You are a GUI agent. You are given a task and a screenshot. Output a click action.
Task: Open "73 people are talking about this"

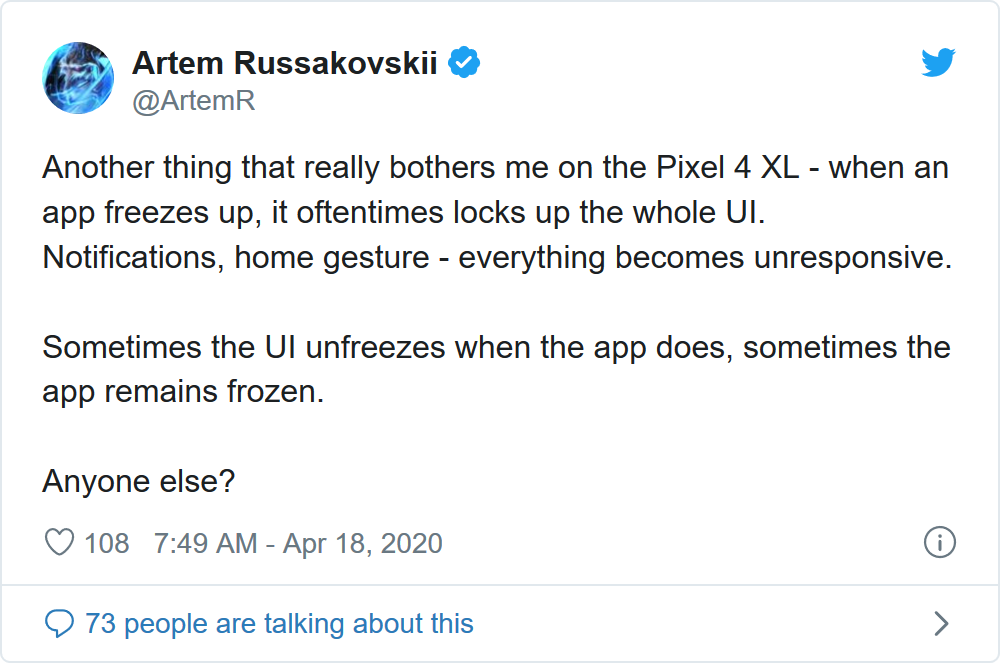[279, 624]
